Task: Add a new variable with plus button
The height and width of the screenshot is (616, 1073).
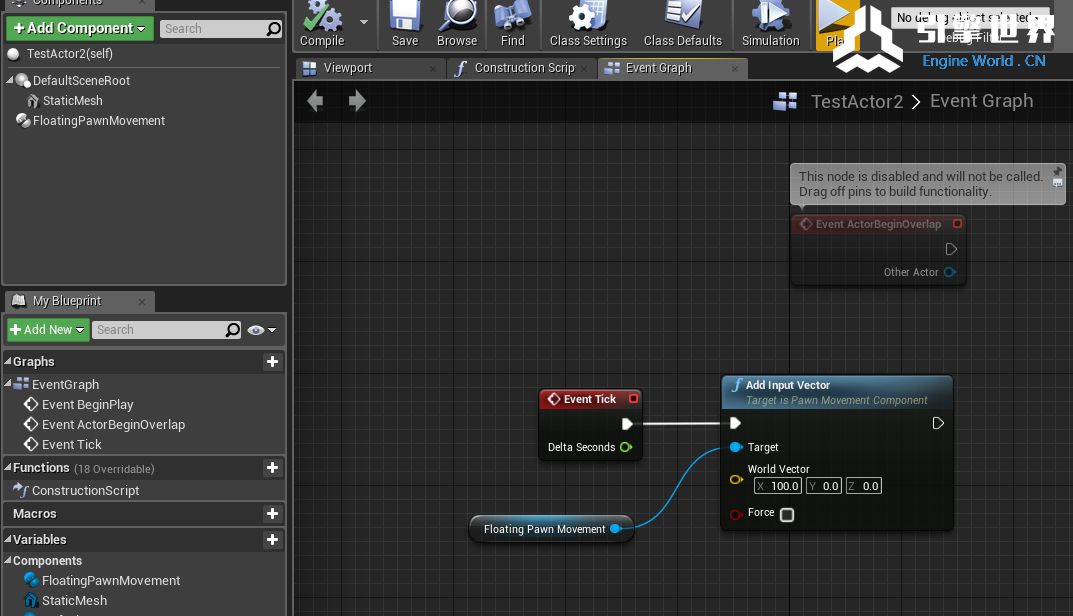Action: point(272,539)
